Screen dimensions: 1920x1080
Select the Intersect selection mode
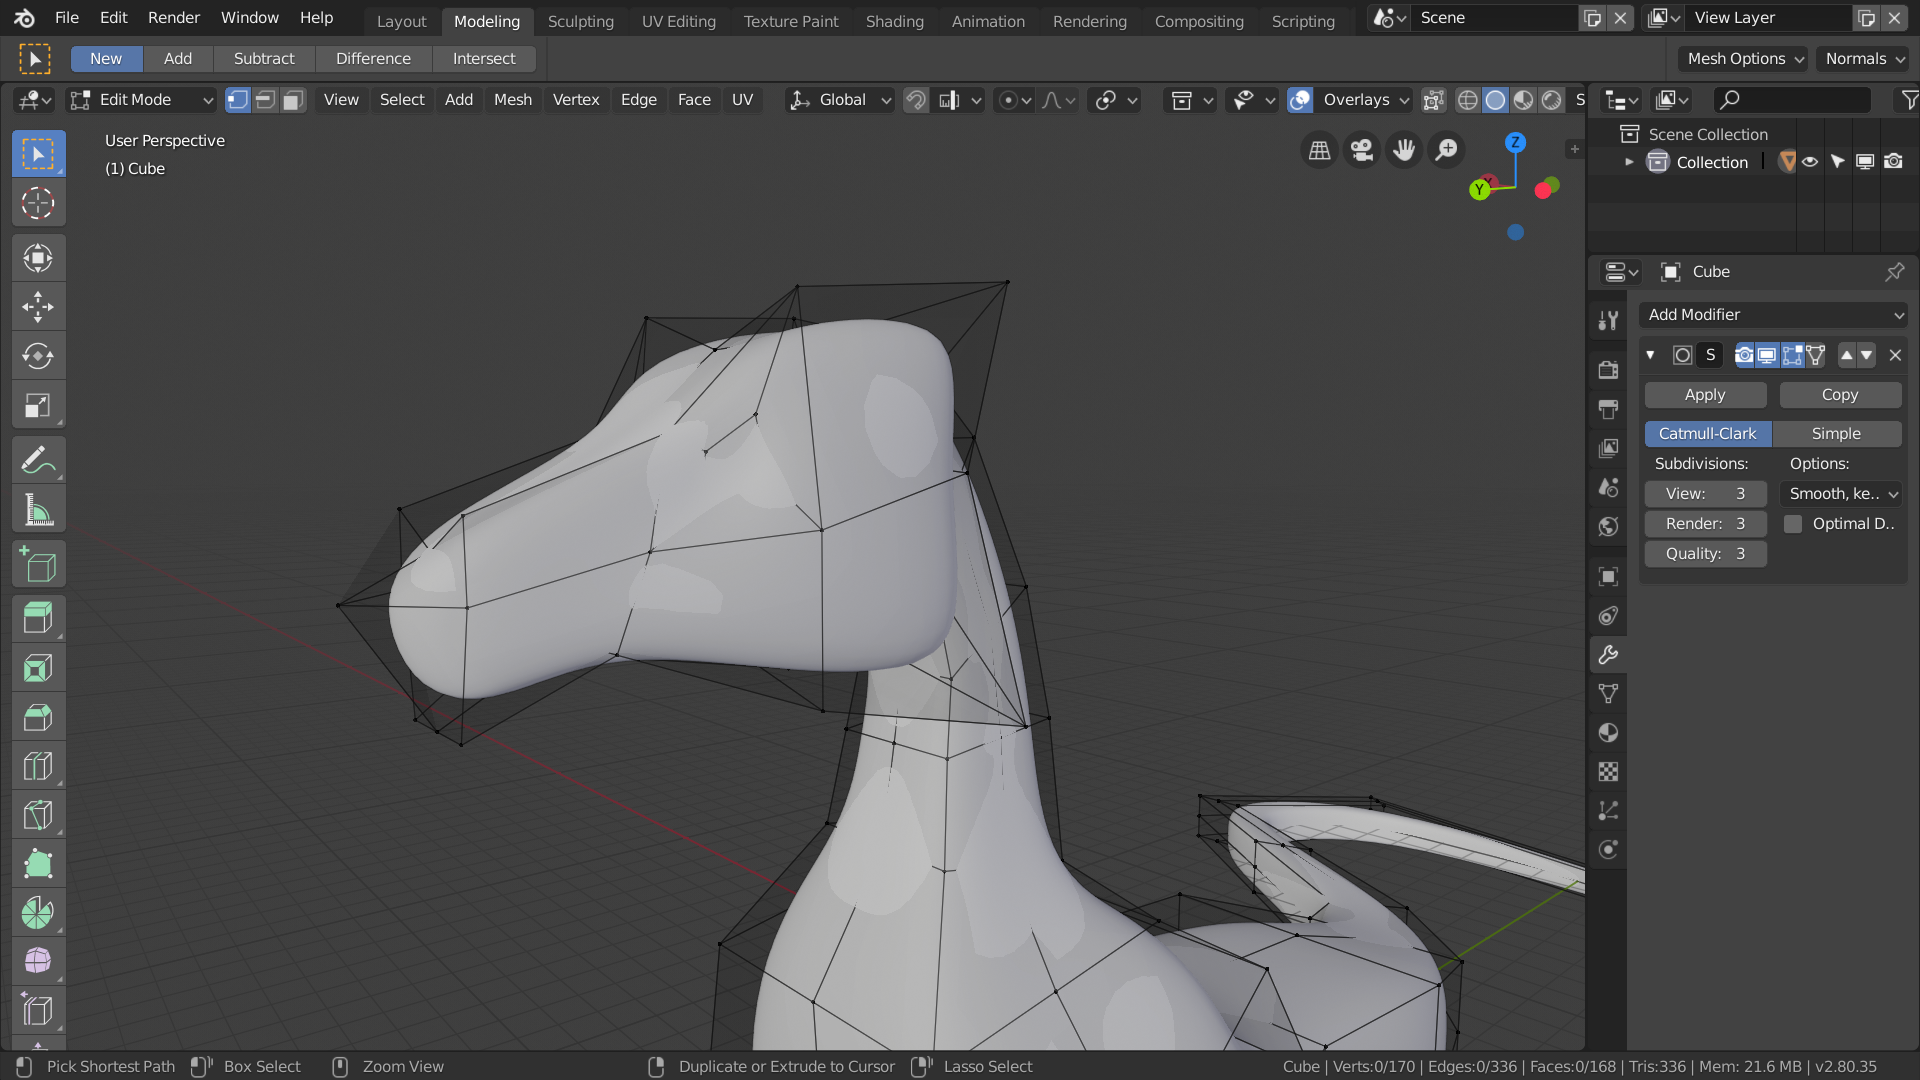click(x=484, y=59)
